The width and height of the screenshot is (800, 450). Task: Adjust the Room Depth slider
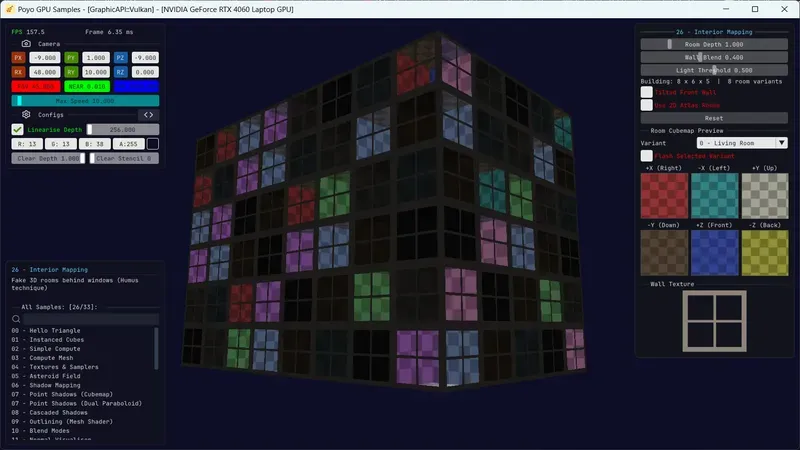click(714, 44)
